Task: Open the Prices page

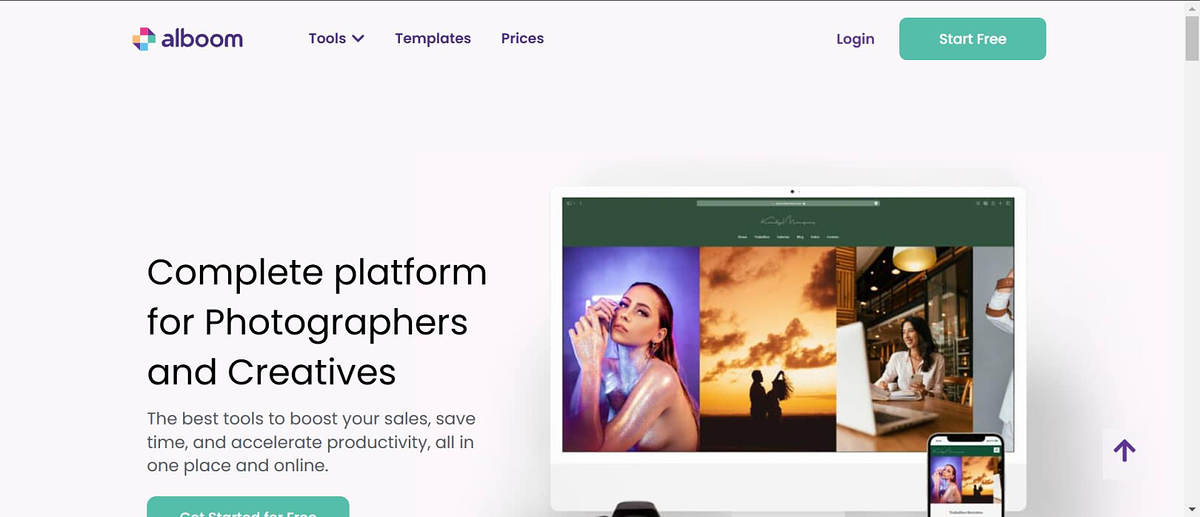Action: [x=522, y=39]
